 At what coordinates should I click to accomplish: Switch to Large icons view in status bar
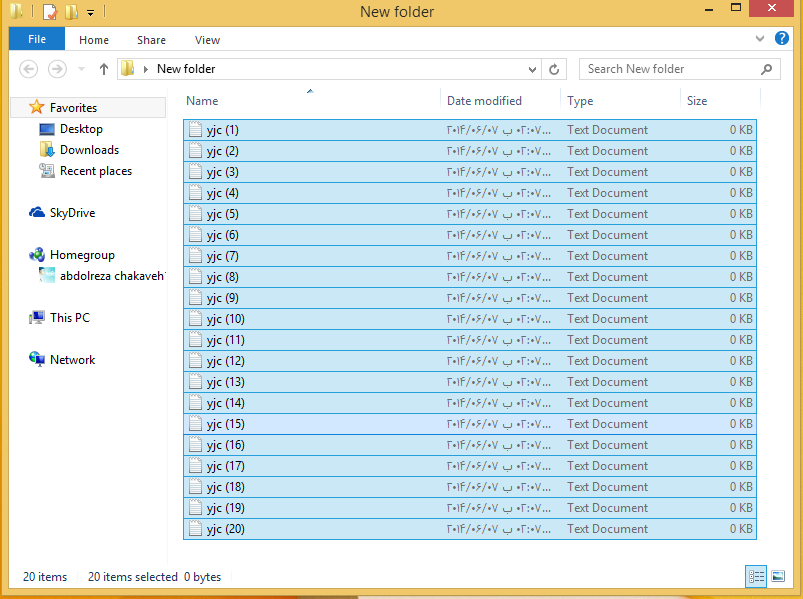(778, 576)
